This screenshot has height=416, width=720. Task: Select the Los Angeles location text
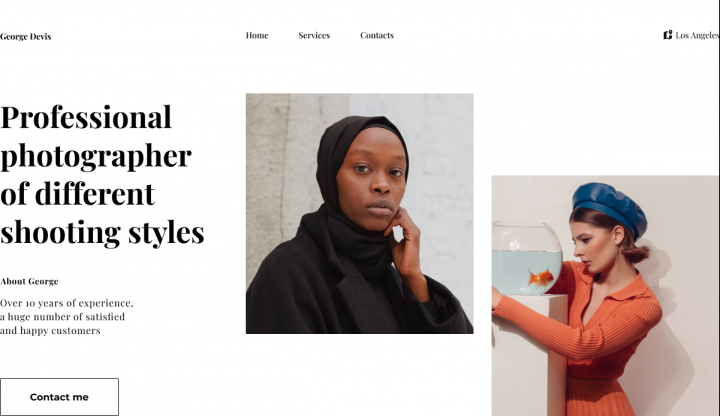coord(697,35)
